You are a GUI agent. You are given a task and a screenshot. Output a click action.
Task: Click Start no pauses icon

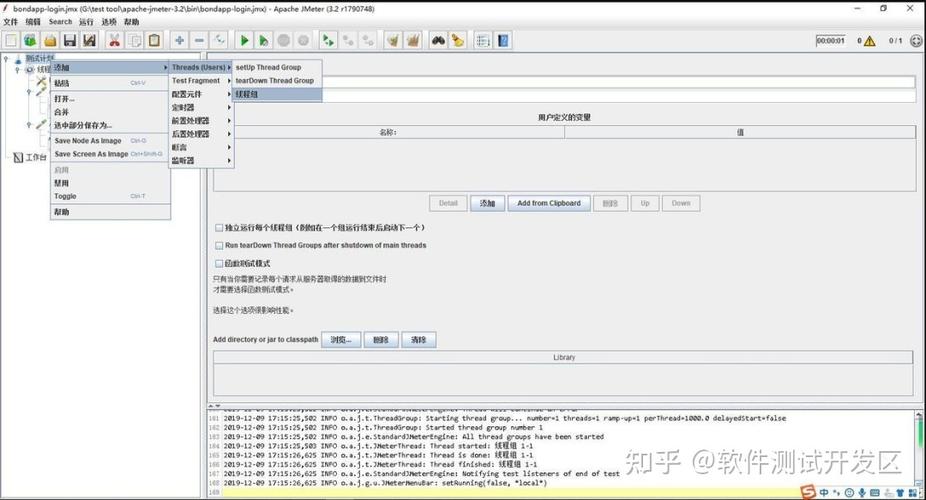(263, 40)
